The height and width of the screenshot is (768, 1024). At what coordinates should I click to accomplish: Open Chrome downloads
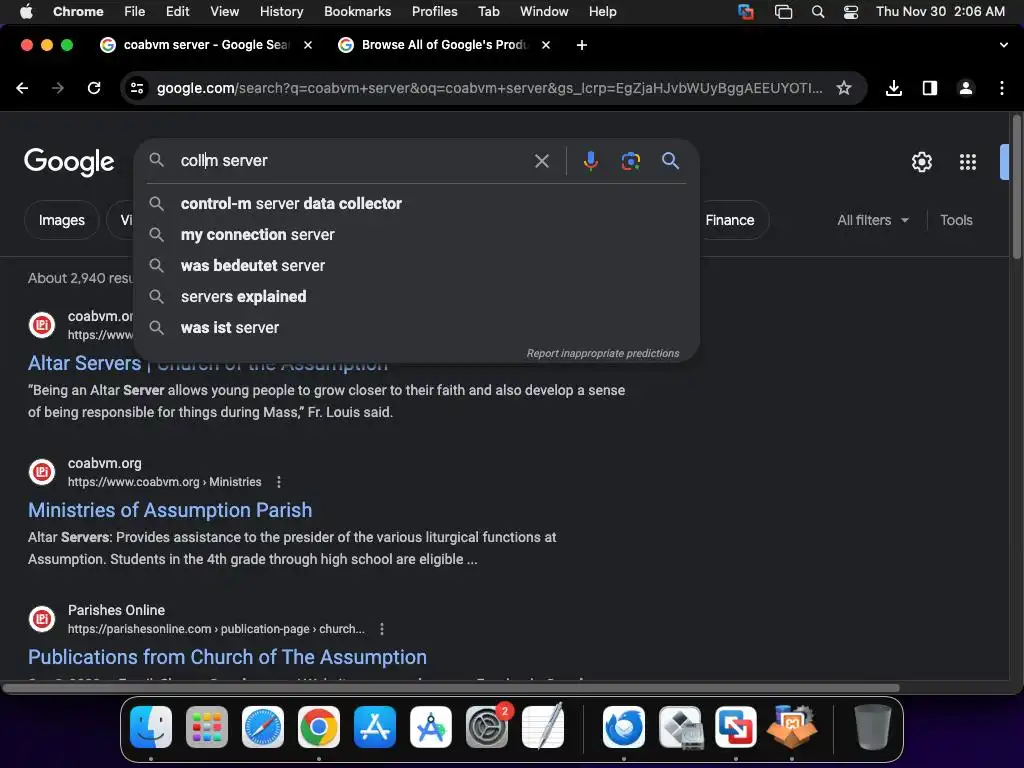(893, 88)
